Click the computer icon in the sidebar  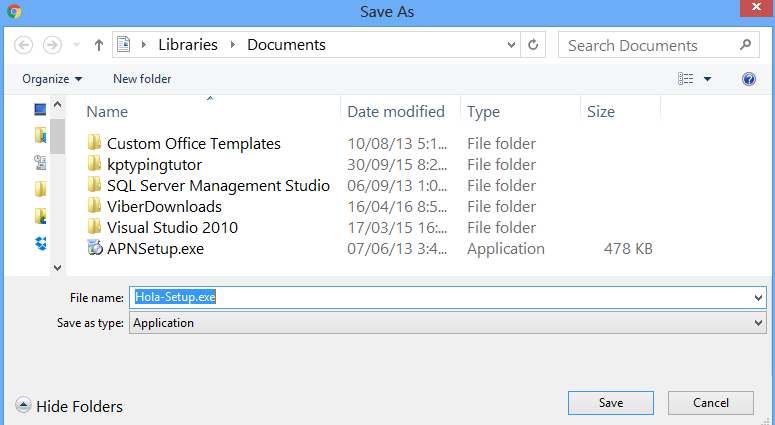point(41,109)
